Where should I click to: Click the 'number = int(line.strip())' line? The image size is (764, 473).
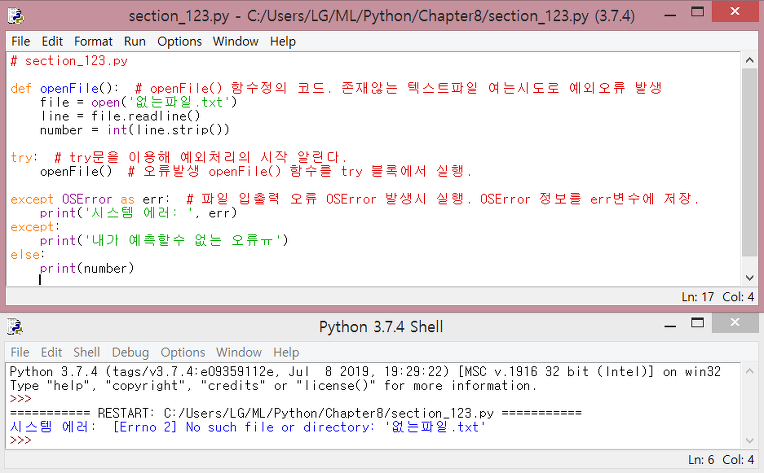tap(134, 130)
